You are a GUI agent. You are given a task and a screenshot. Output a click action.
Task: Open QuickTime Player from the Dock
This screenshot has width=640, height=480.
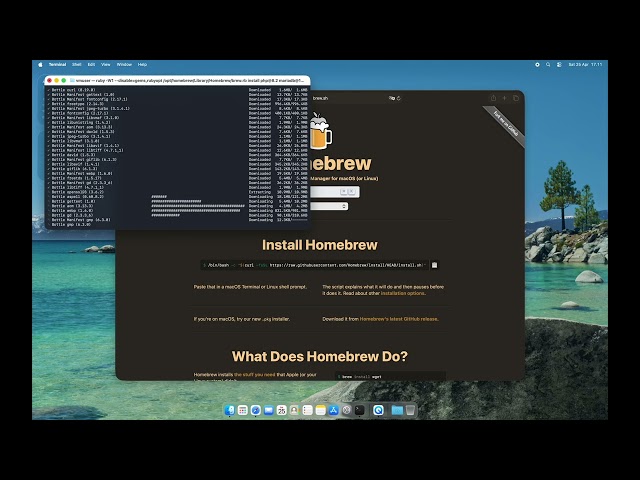pyautogui.click(x=378, y=410)
